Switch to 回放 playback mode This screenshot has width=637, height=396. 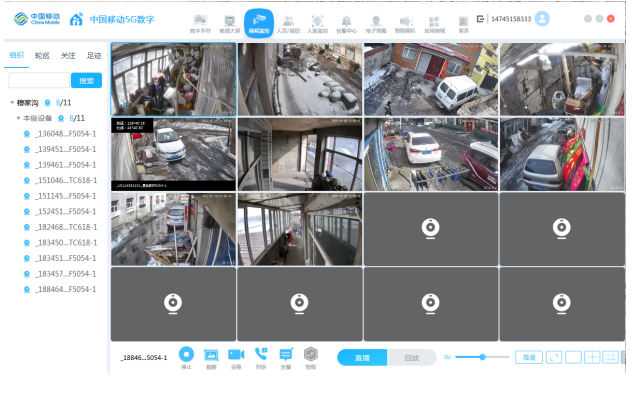(x=412, y=358)
